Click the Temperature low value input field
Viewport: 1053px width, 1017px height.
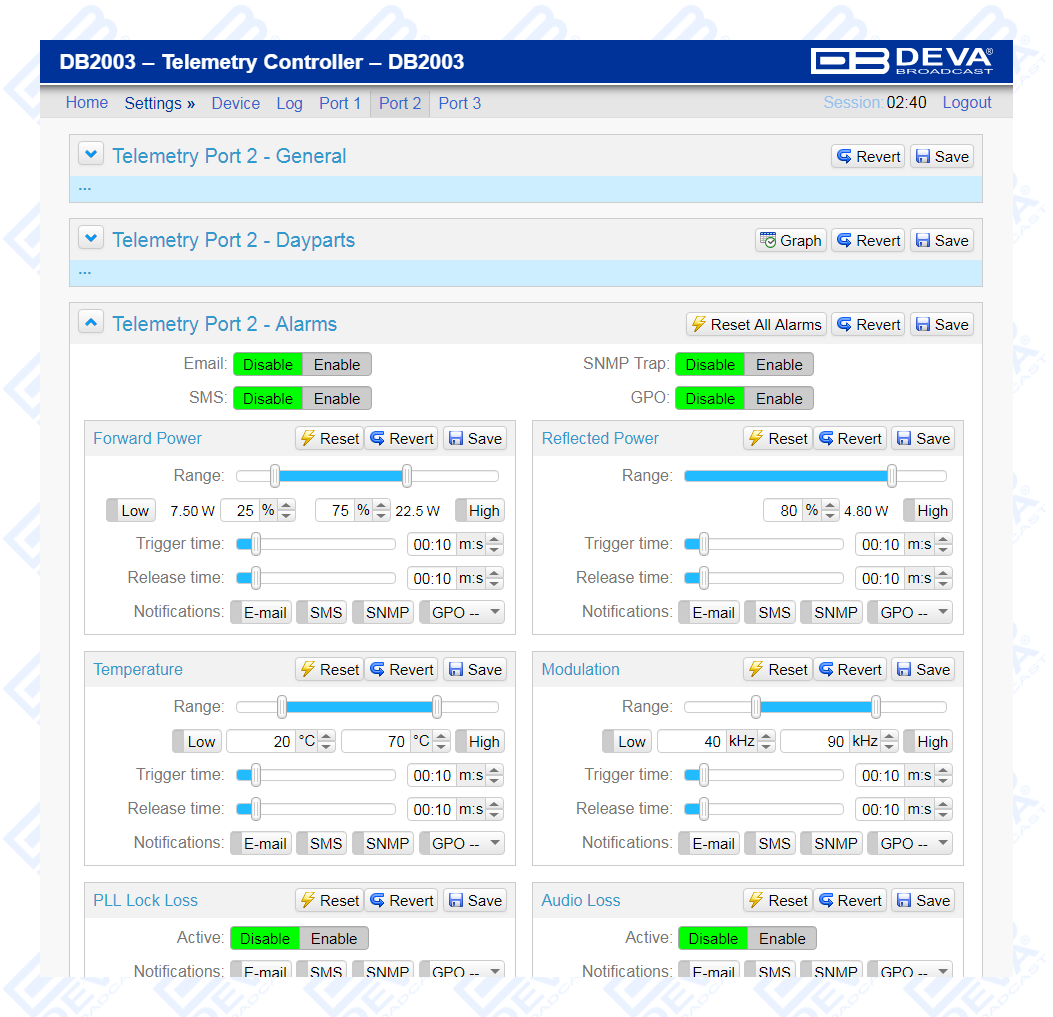(x=260, y=741)
